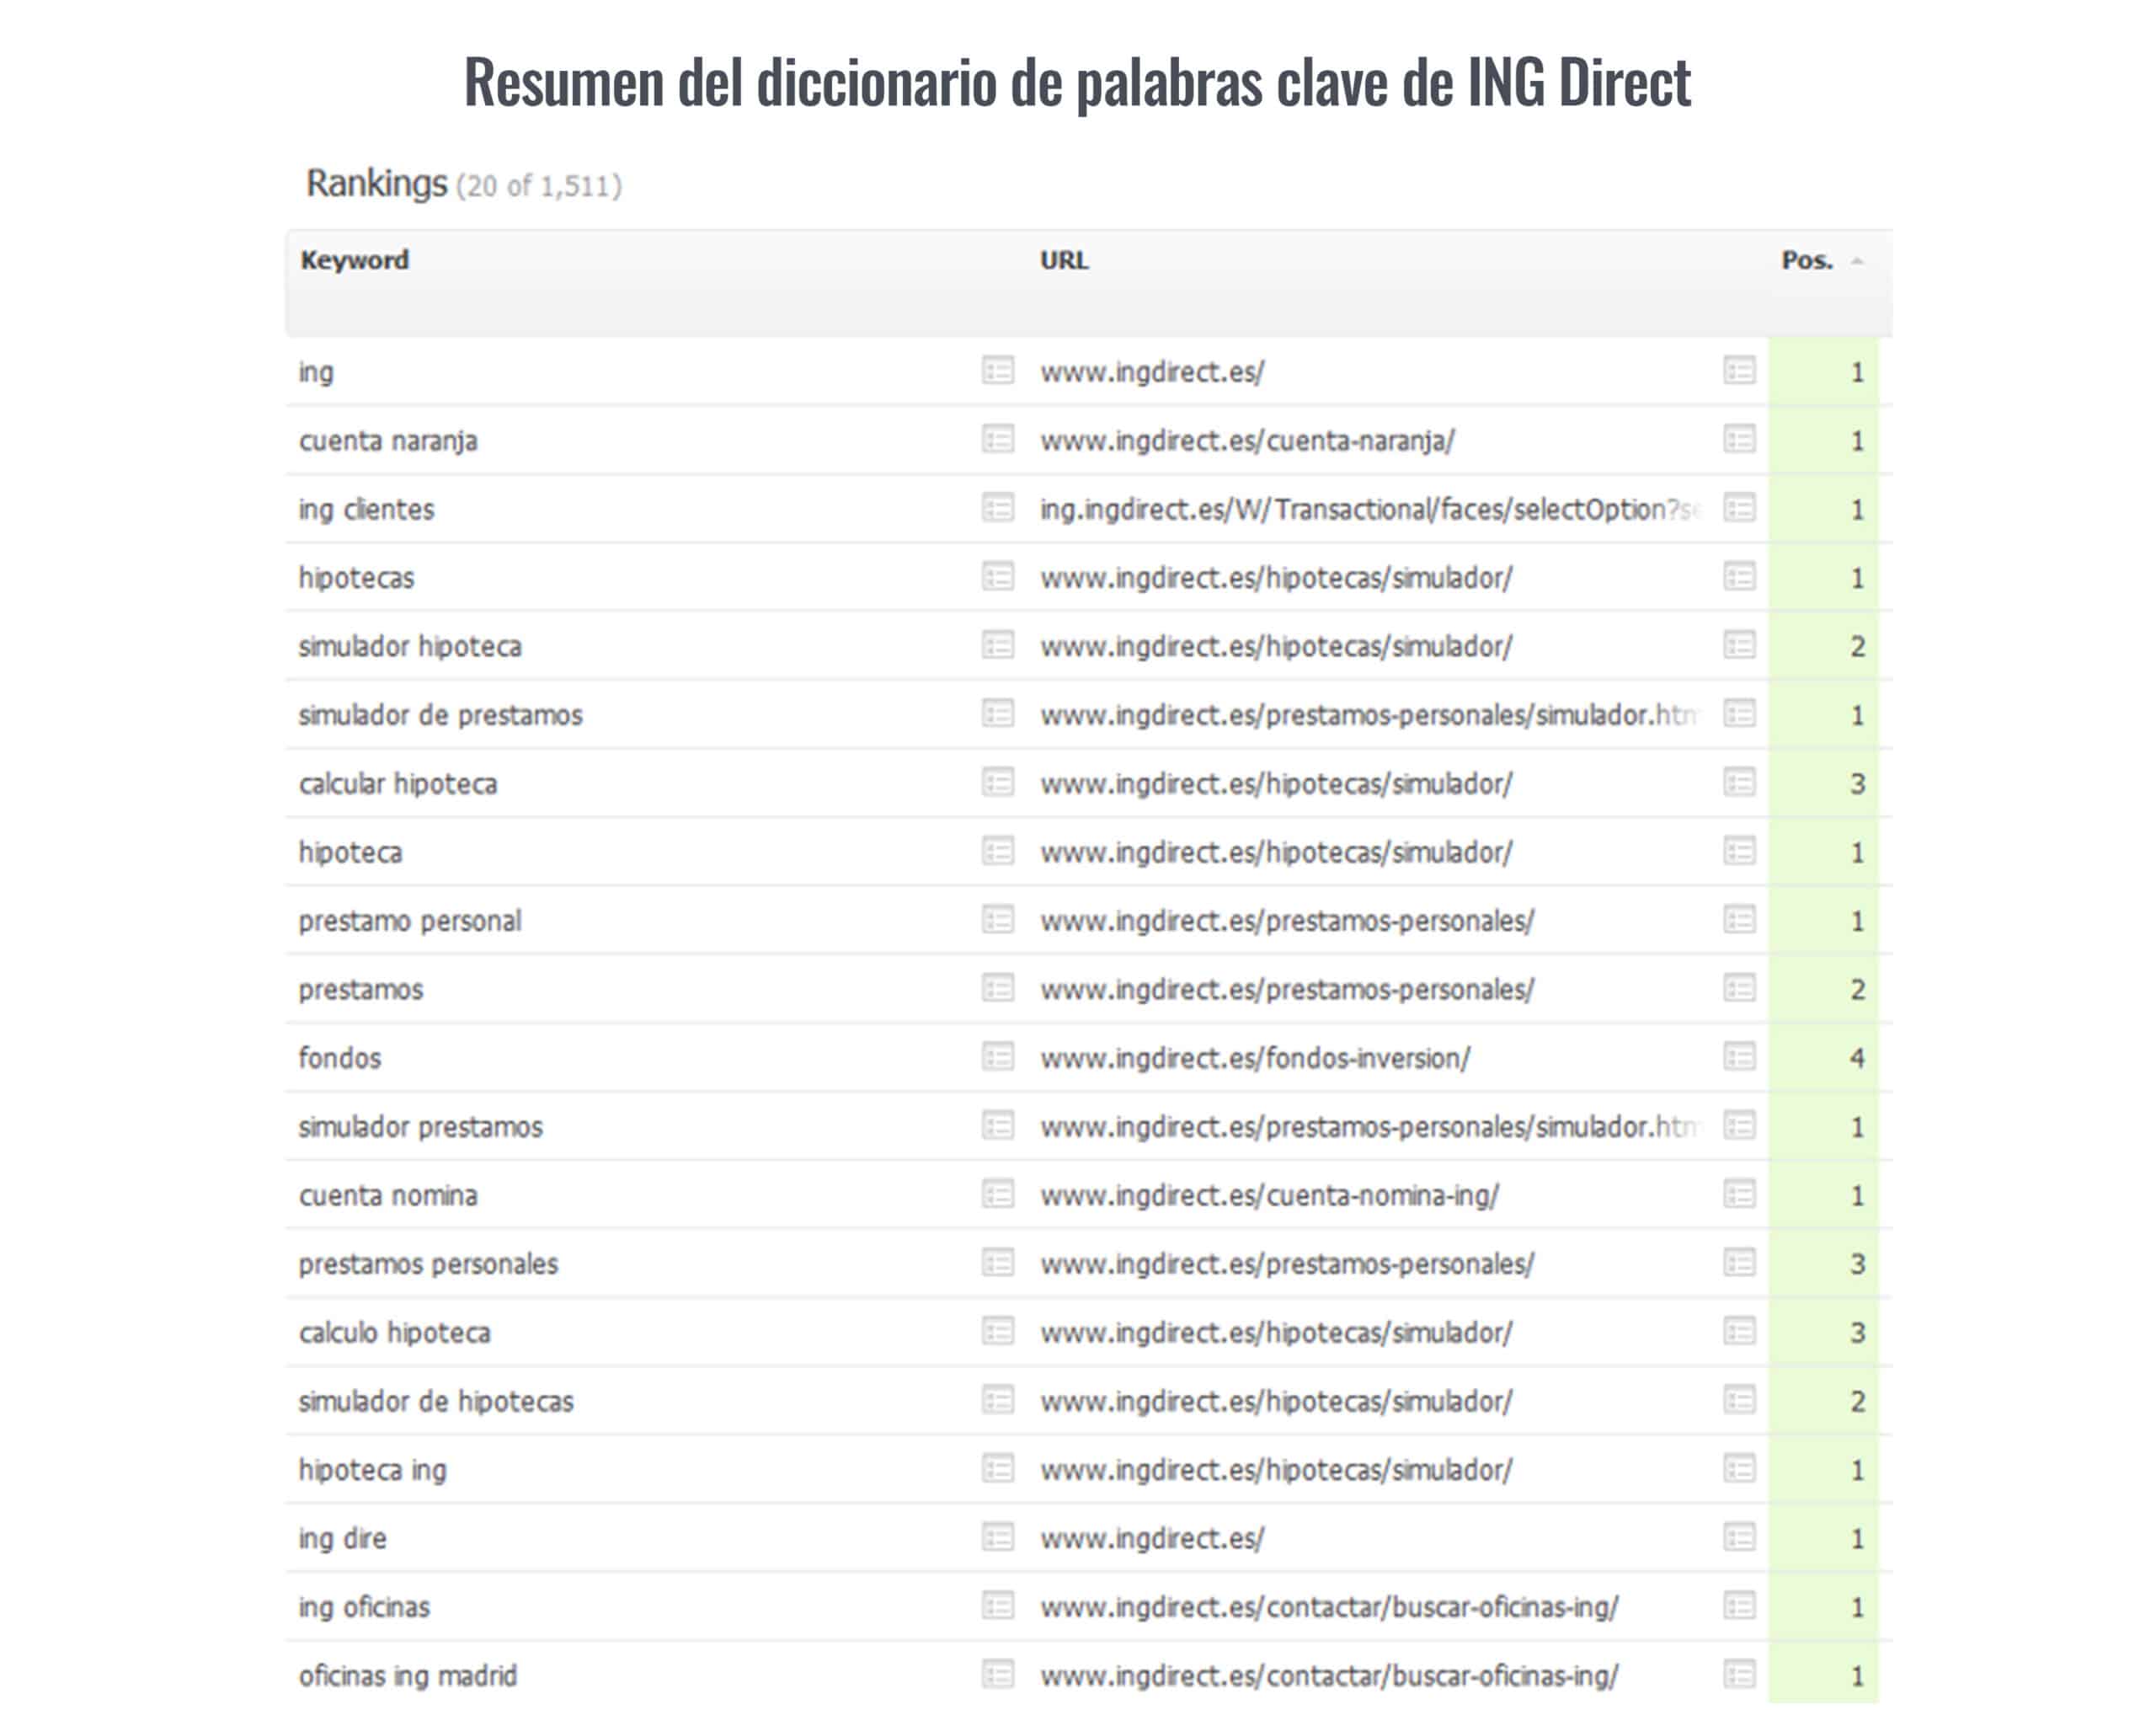2156x1710 pixels.
Task: Open URL list icon in the 'simulador de prestamos' row
Action: [1739, 713]
